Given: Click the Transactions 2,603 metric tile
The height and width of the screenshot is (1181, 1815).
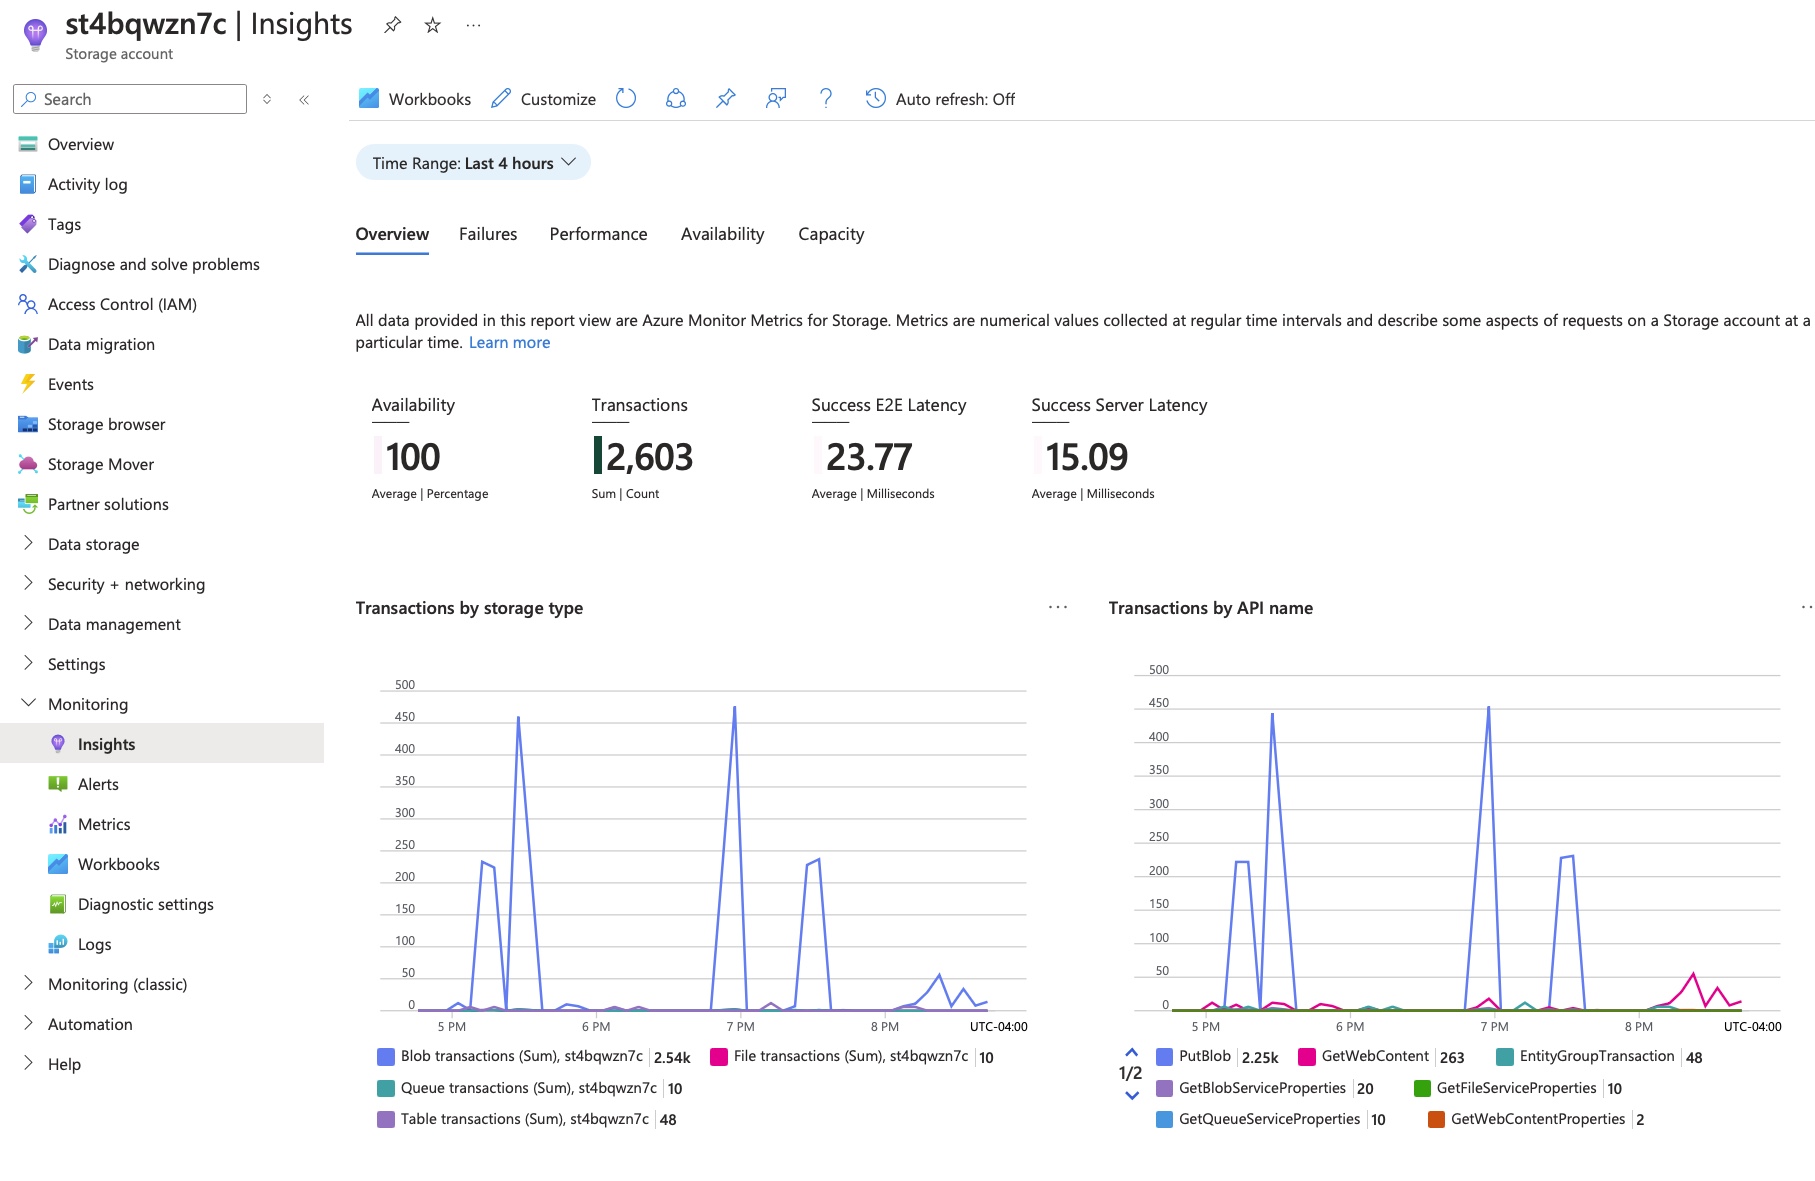Looking at the screenshot, I should pos(642,448).
